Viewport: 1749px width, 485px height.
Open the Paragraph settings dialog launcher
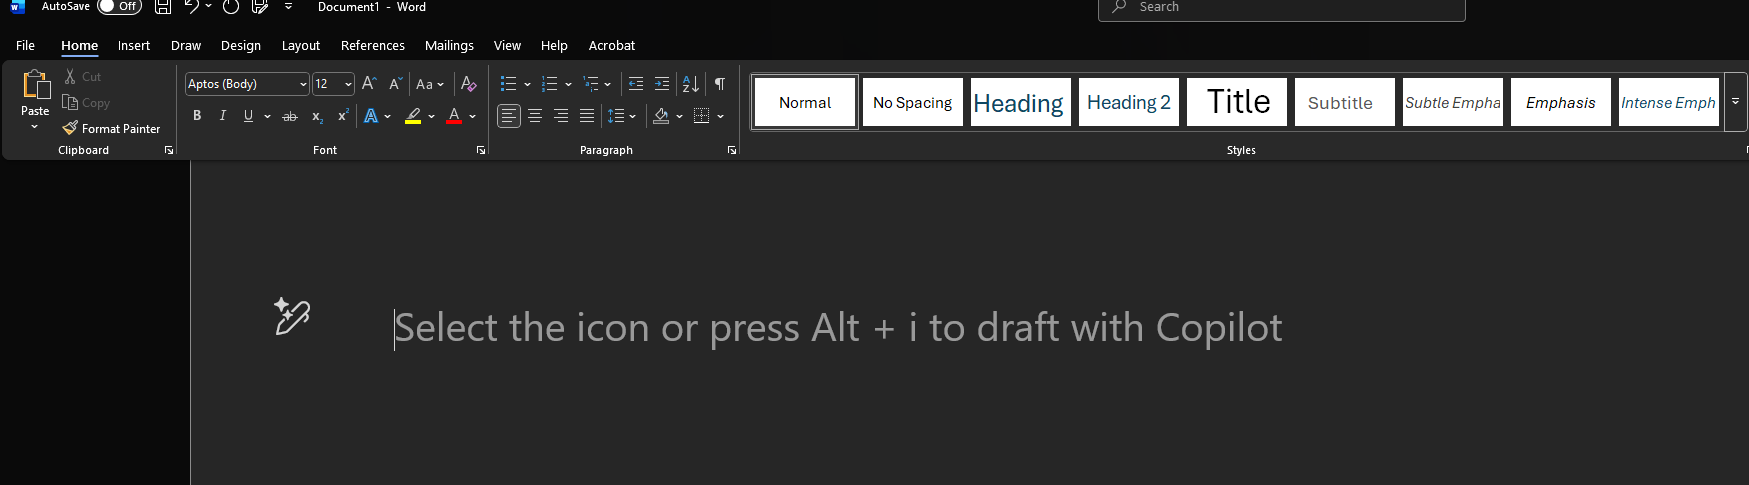pos(732,150)
